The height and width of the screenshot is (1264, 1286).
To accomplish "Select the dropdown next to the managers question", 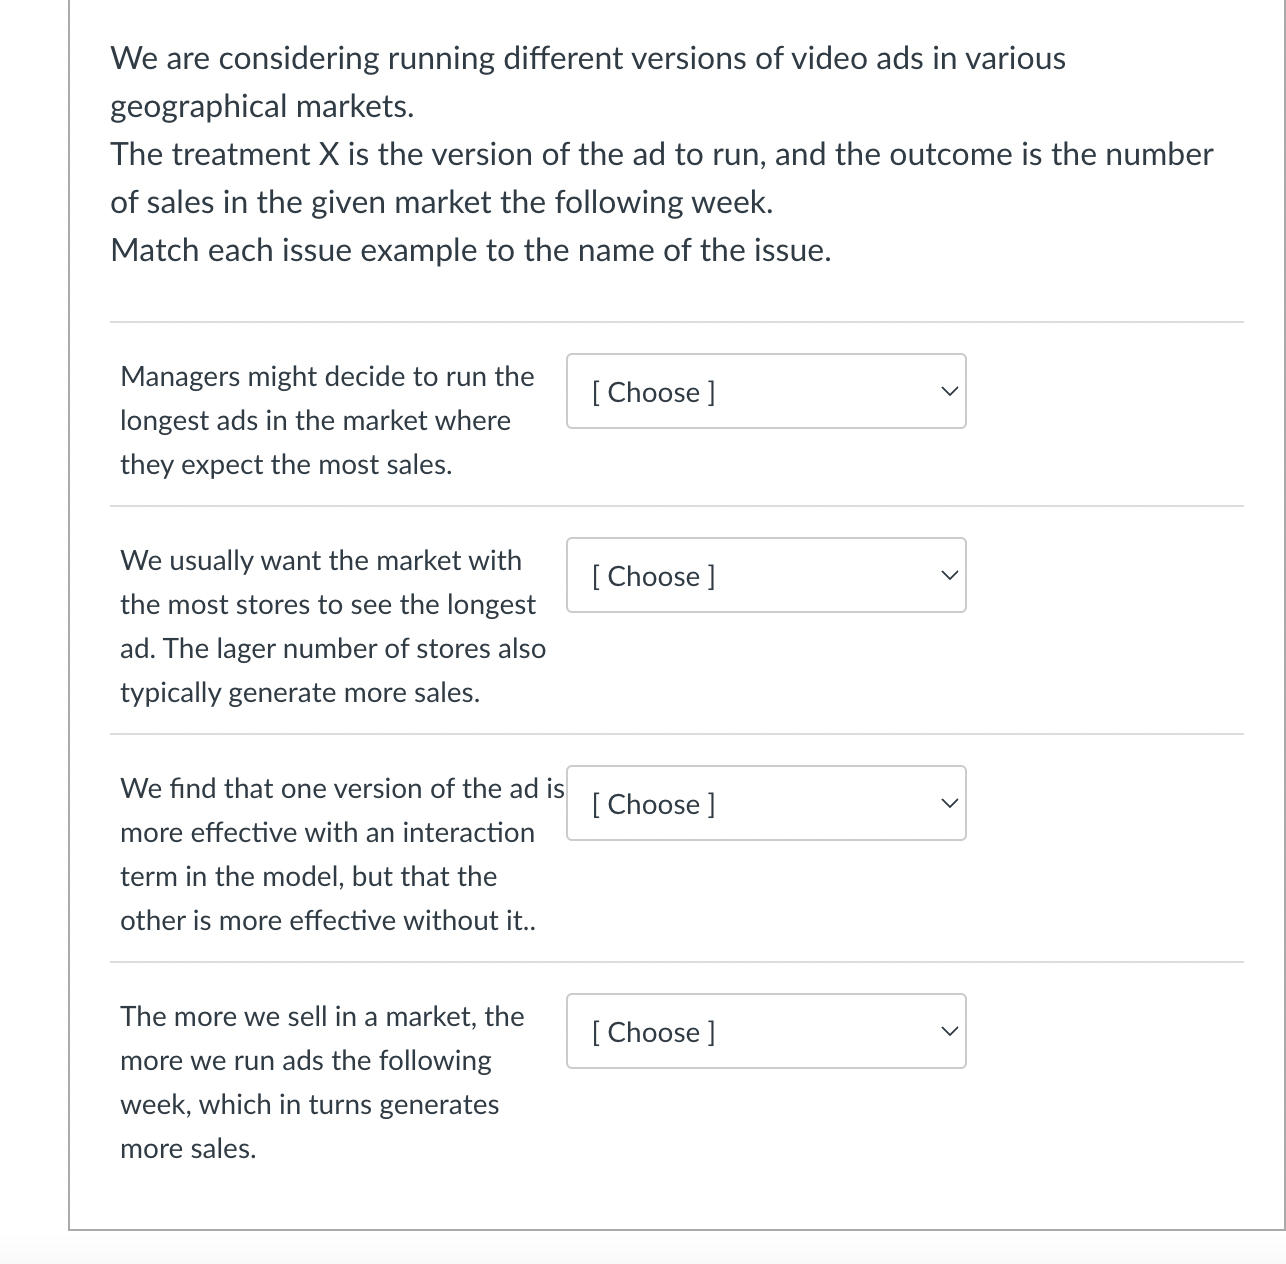I will (765, 391).
